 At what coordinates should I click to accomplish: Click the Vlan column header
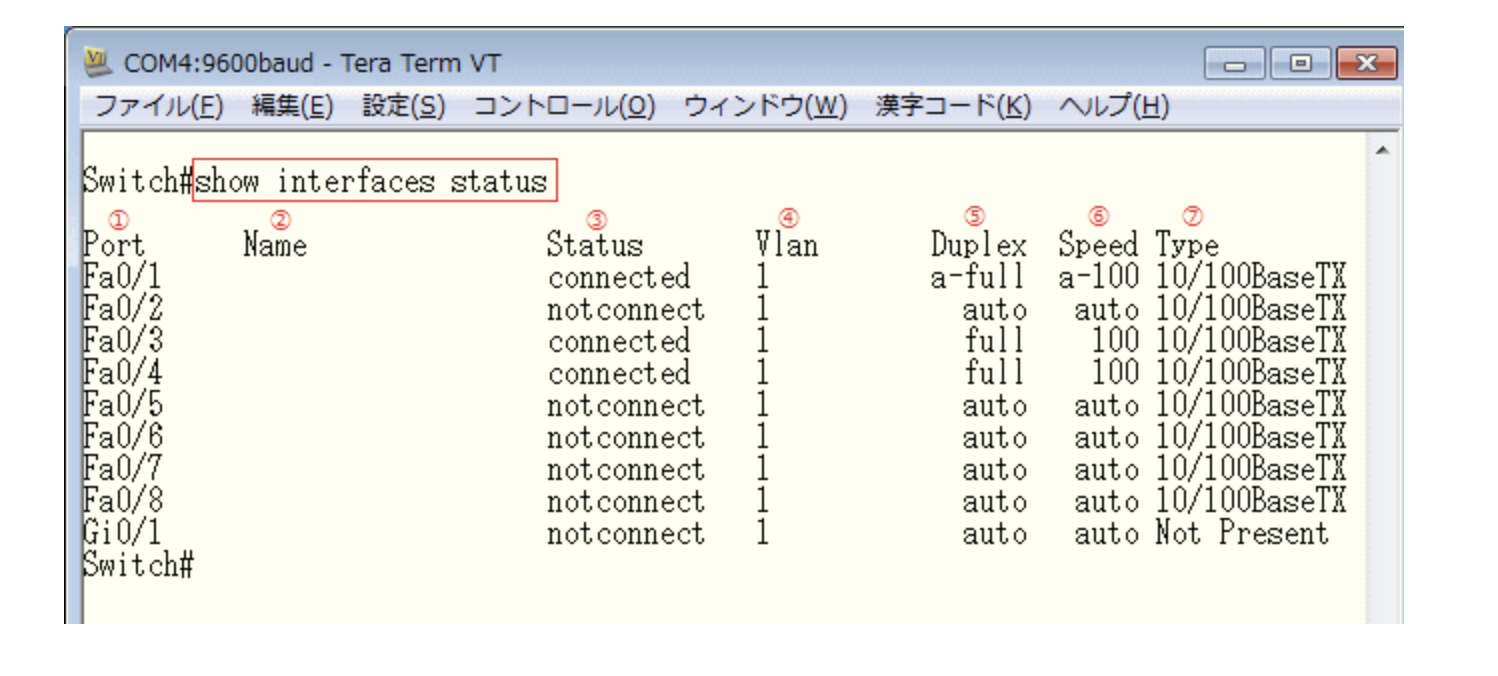click(786, 245)
